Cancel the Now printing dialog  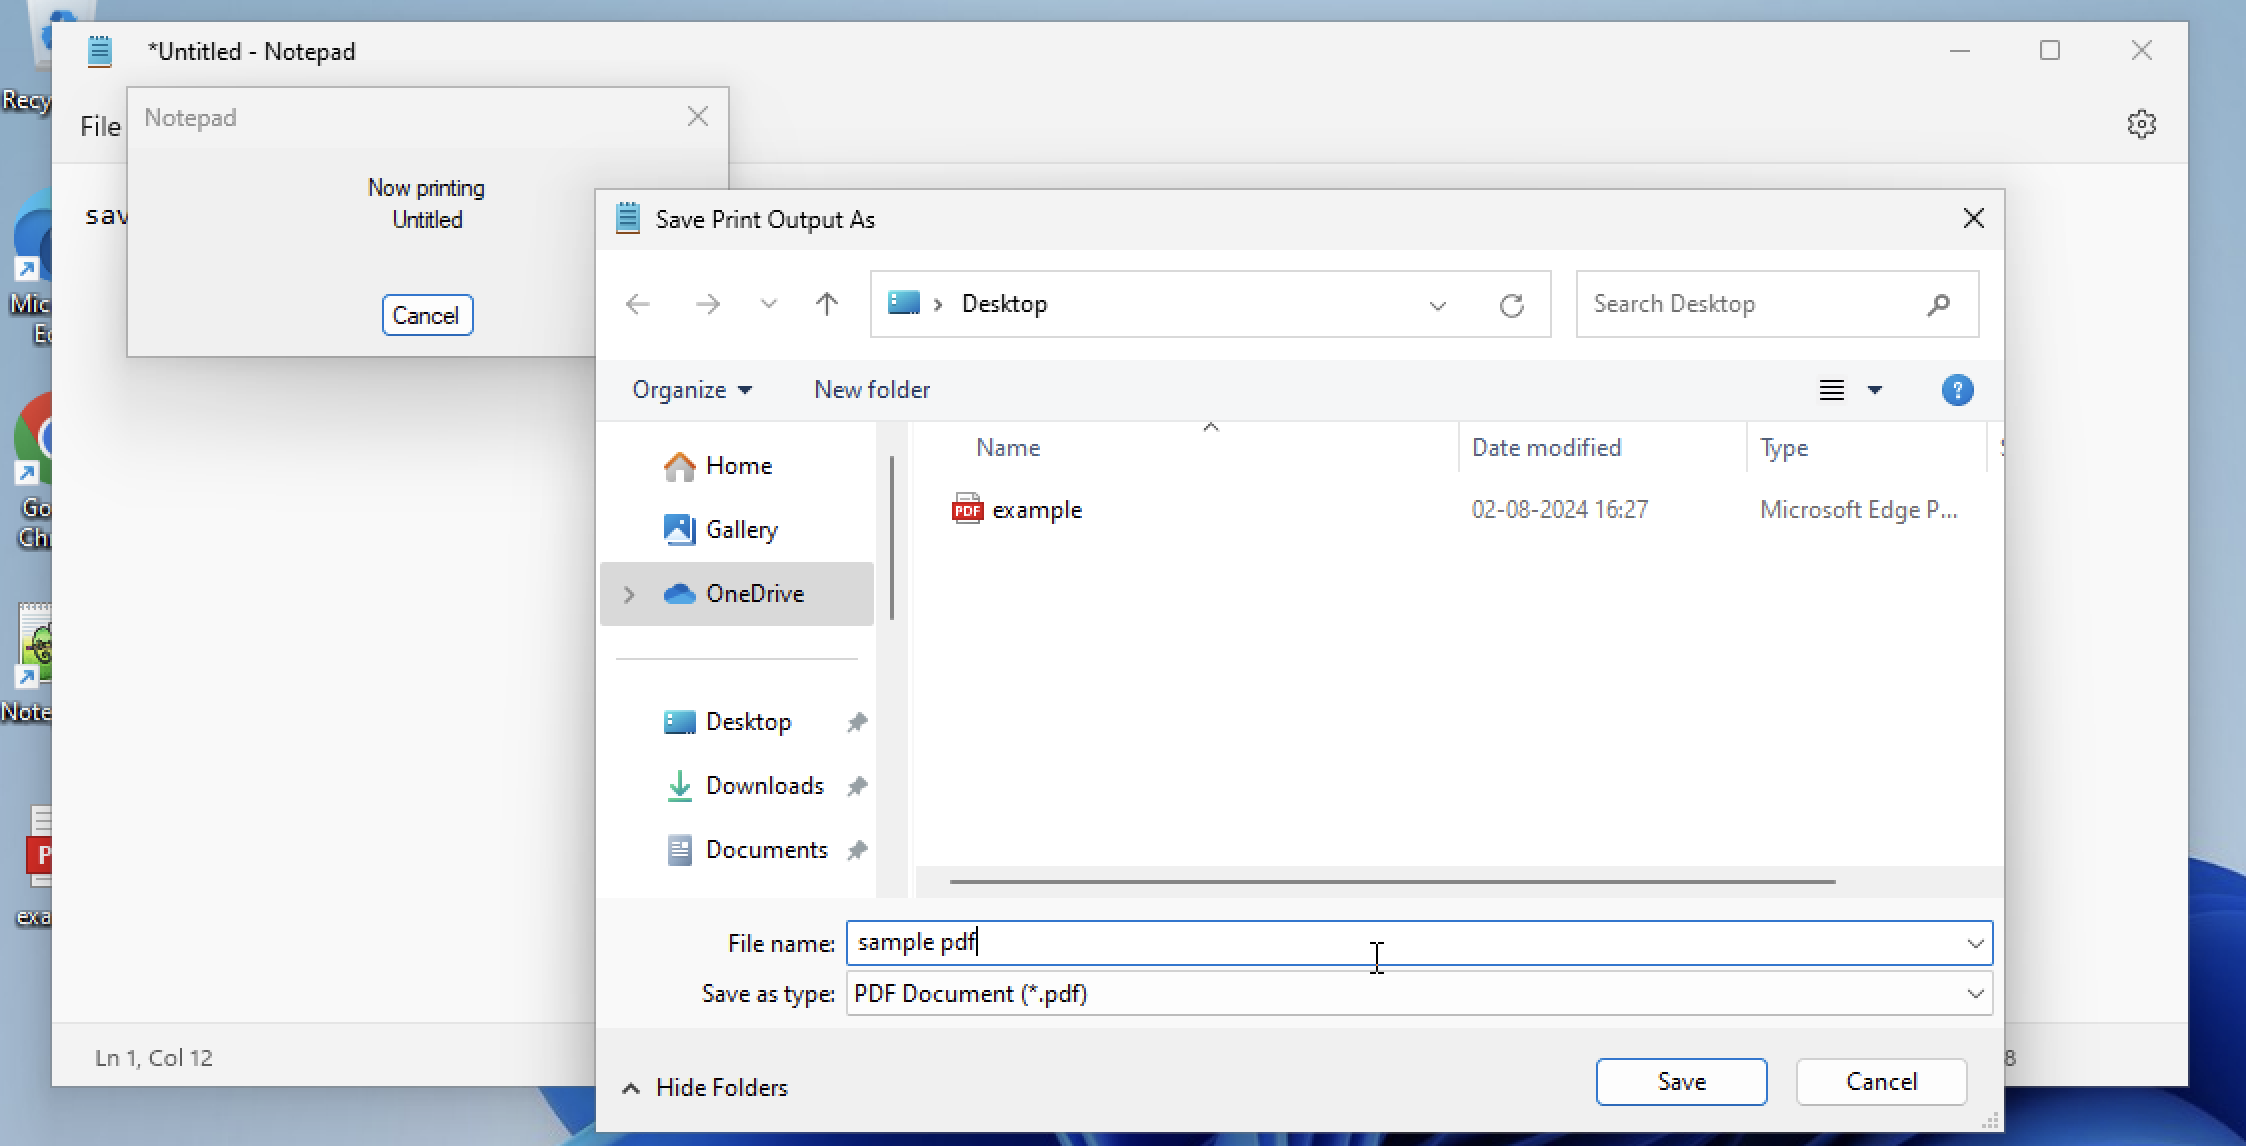pos(427,315)
